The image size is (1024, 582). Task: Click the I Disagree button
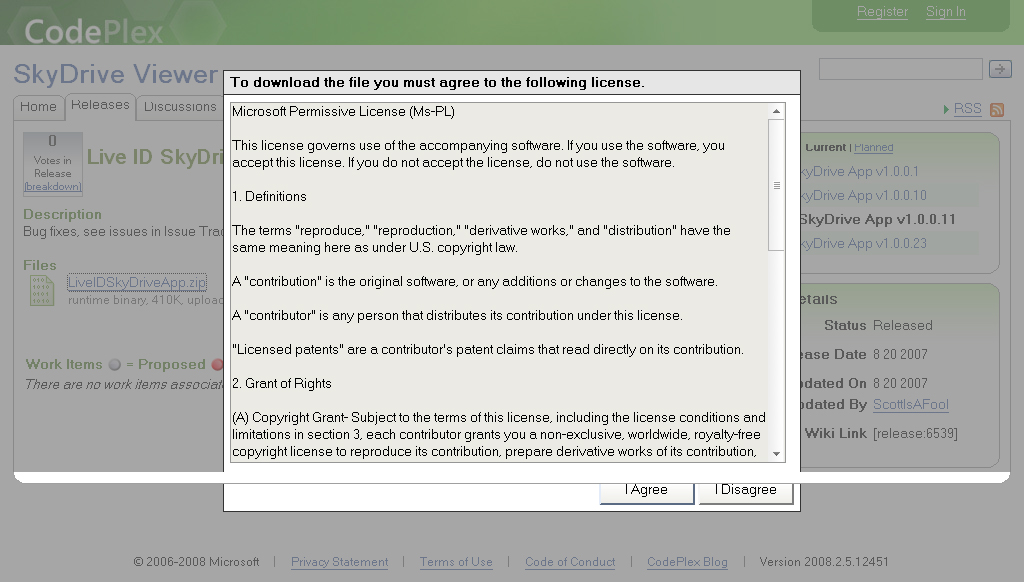click(746, 493)
